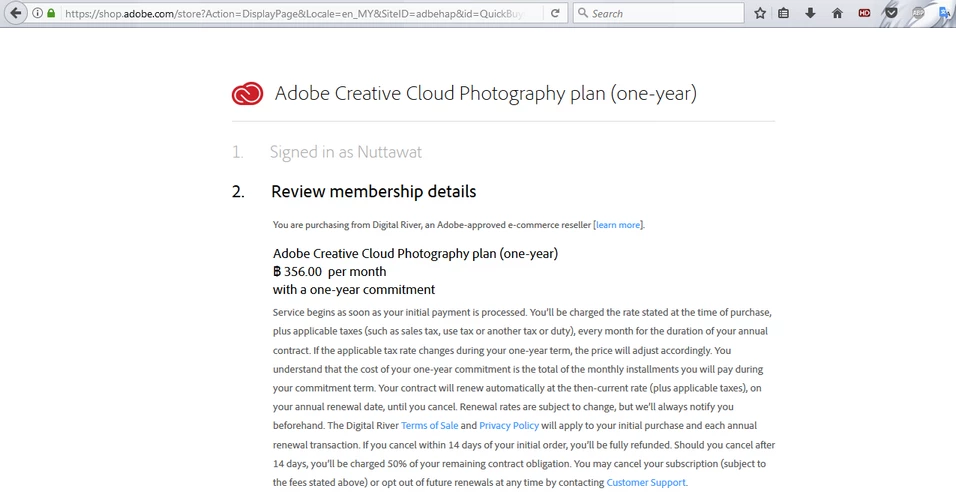Open the Pocket extension icon
Image resolution: width=956 pixels, height=501 pixels.
pyautogui.click(x=891, y=13)
